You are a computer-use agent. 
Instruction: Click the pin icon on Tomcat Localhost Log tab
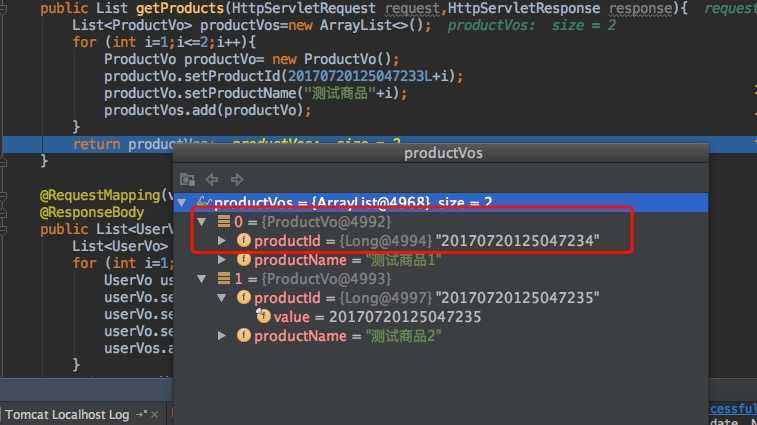coord(141,414)
